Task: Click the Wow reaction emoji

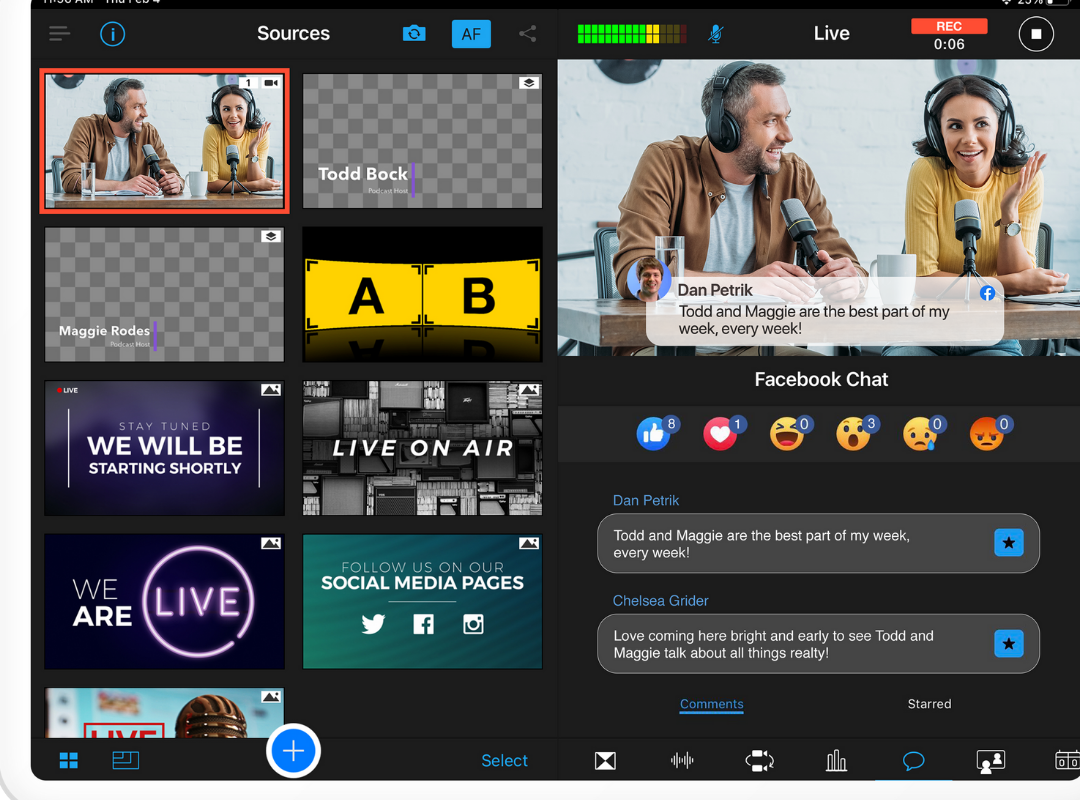Action: (854, 433)
